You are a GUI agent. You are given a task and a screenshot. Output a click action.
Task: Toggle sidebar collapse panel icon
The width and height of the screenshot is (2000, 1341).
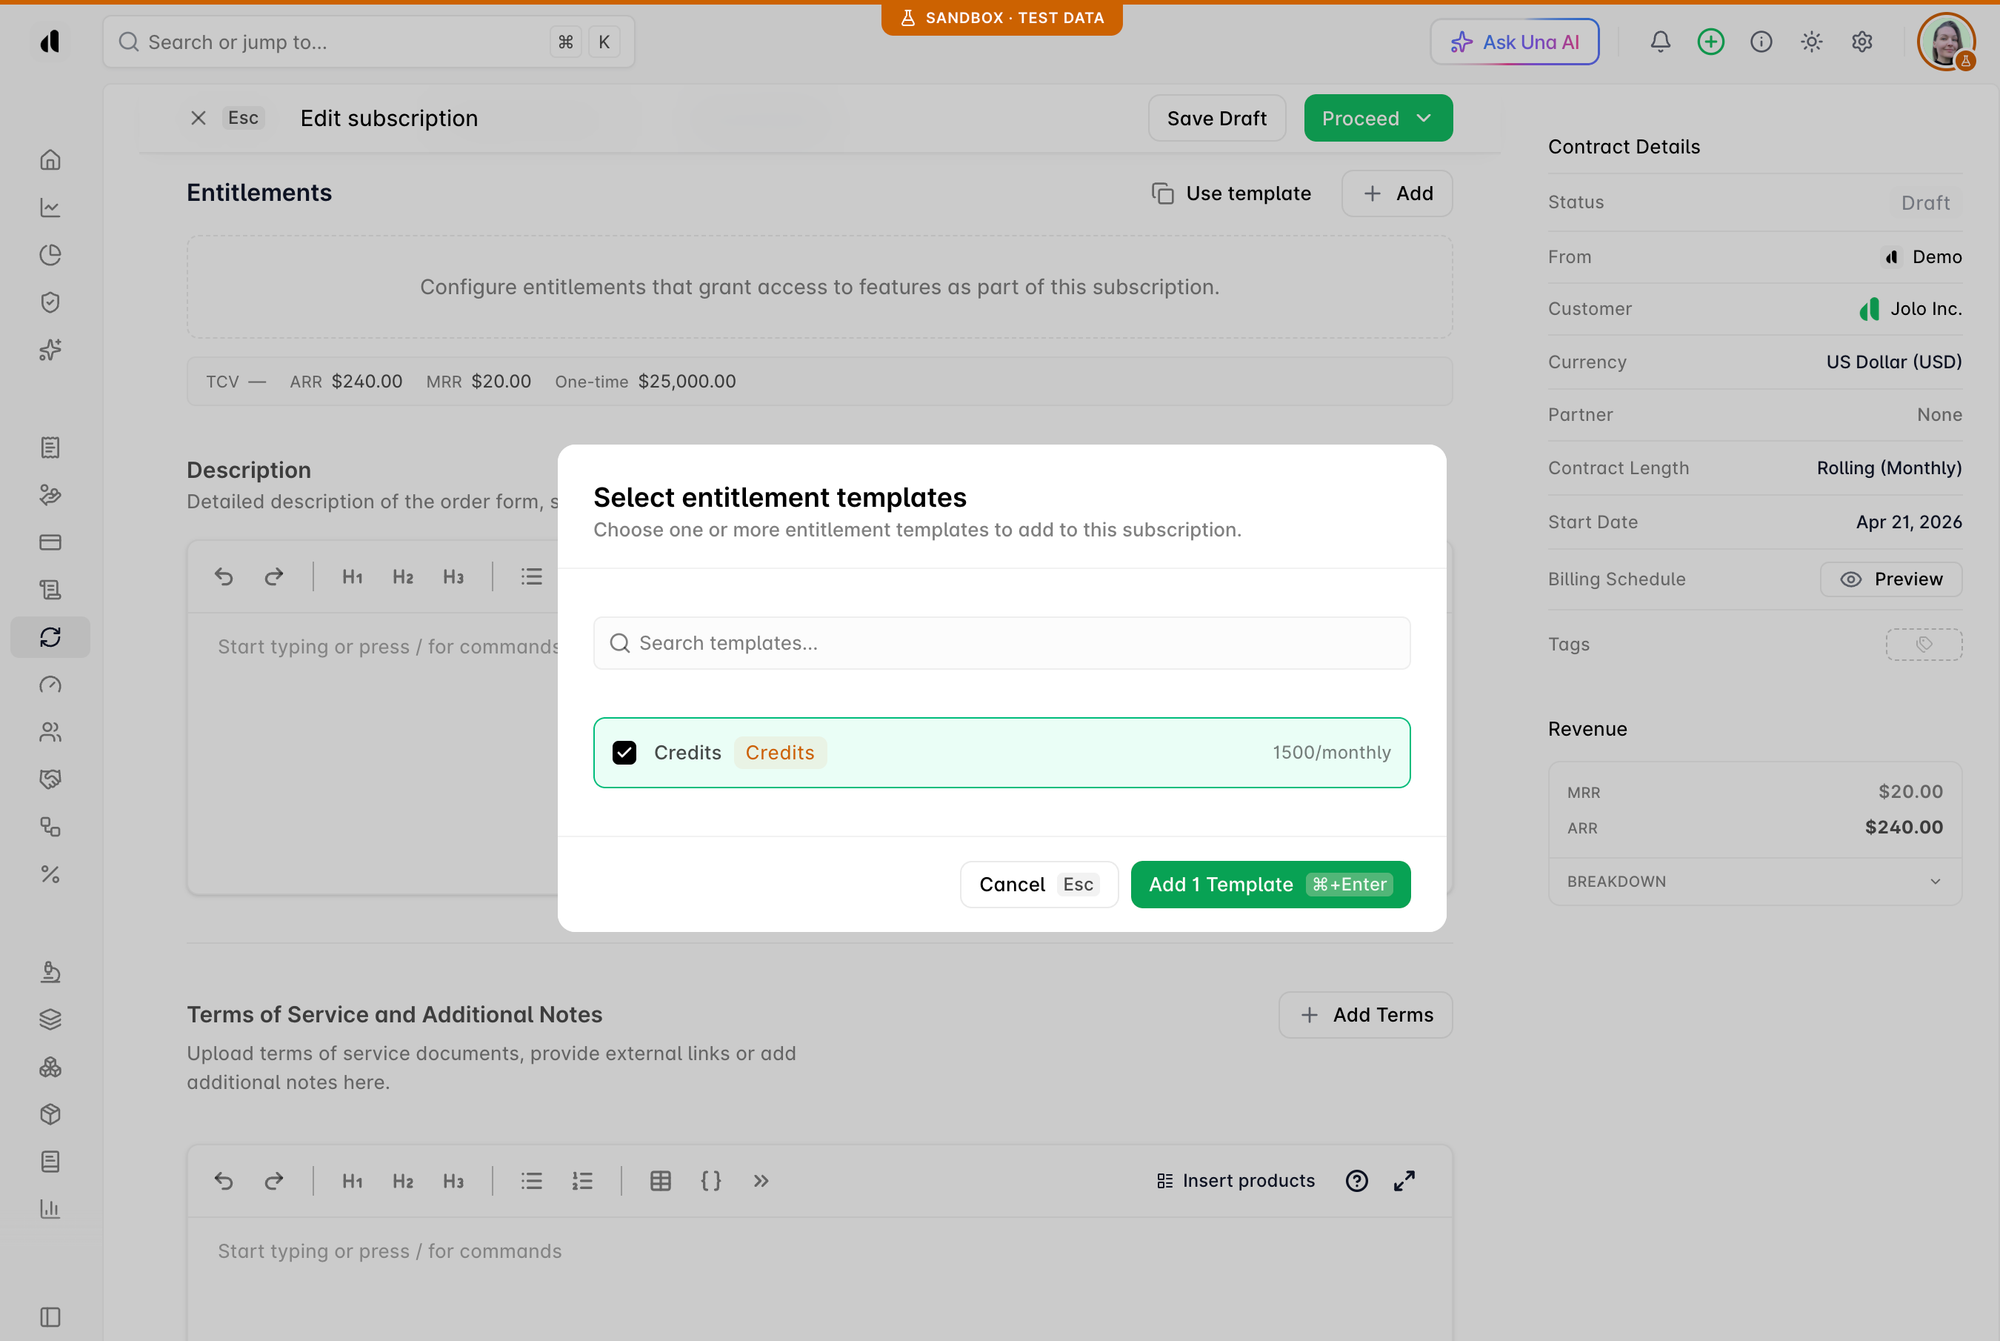click(50, 1317)
